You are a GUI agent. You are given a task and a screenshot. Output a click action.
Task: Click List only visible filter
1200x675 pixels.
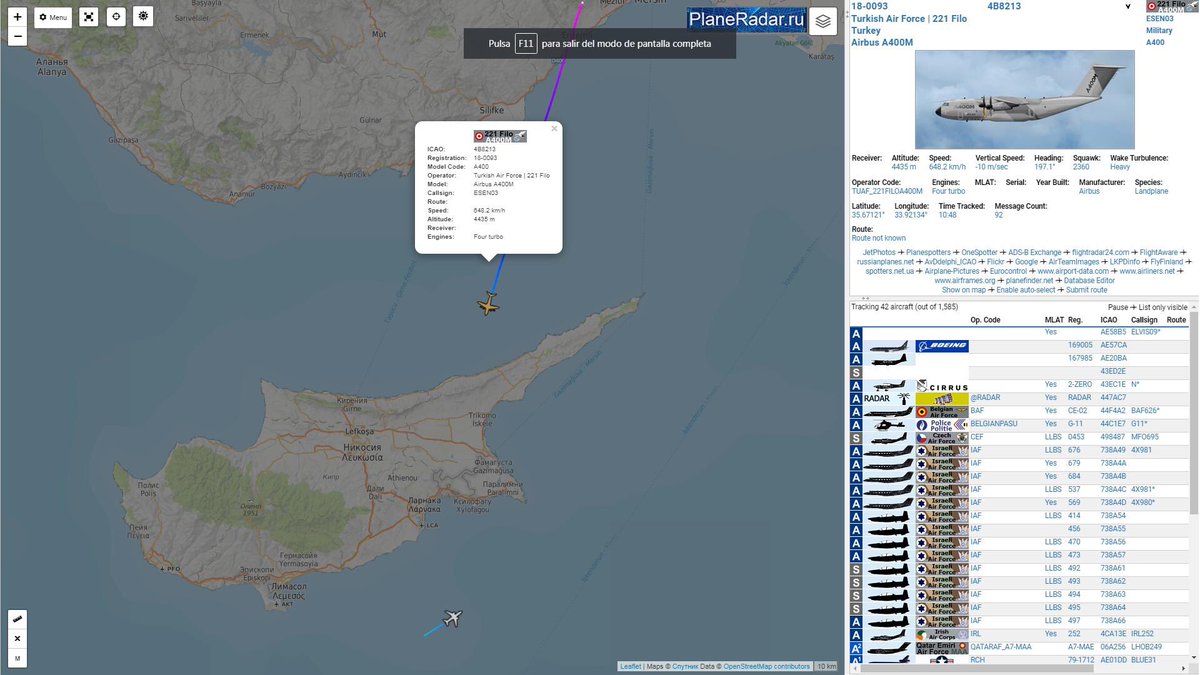1163,307
